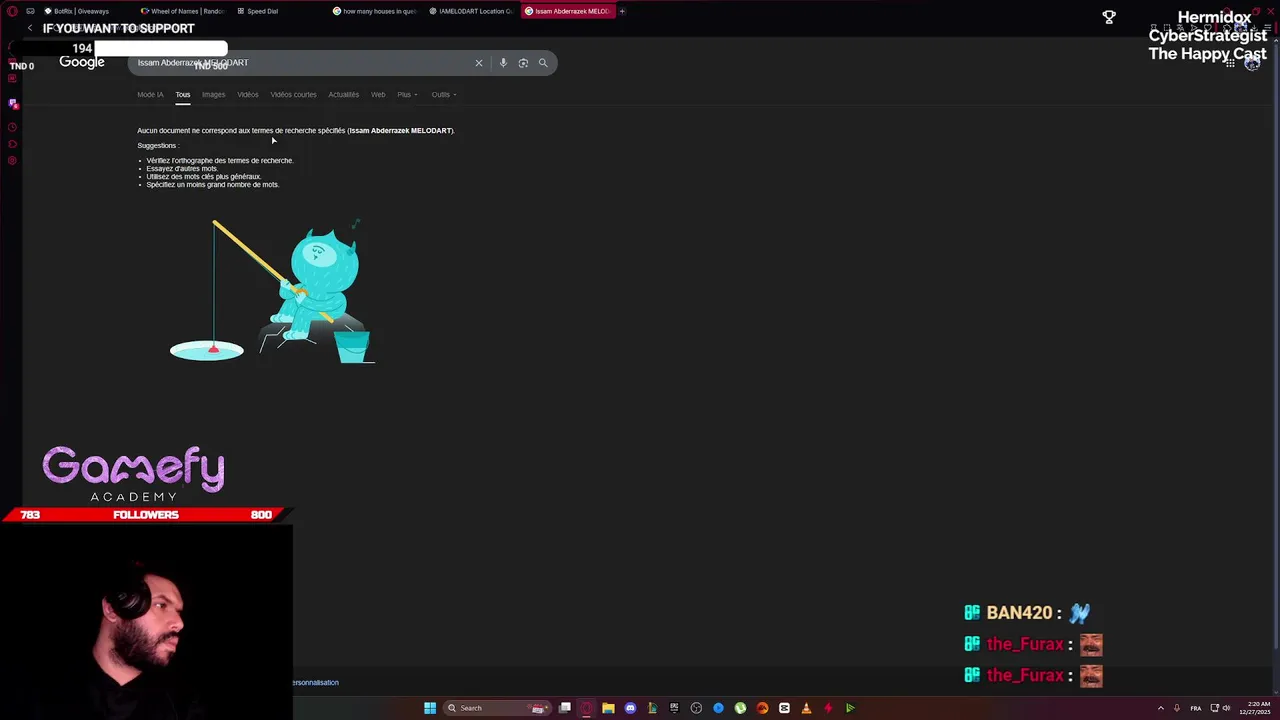Submit search with magnifying glass icon
Viewport: 1280px width, 720px height.
(543, 63)
